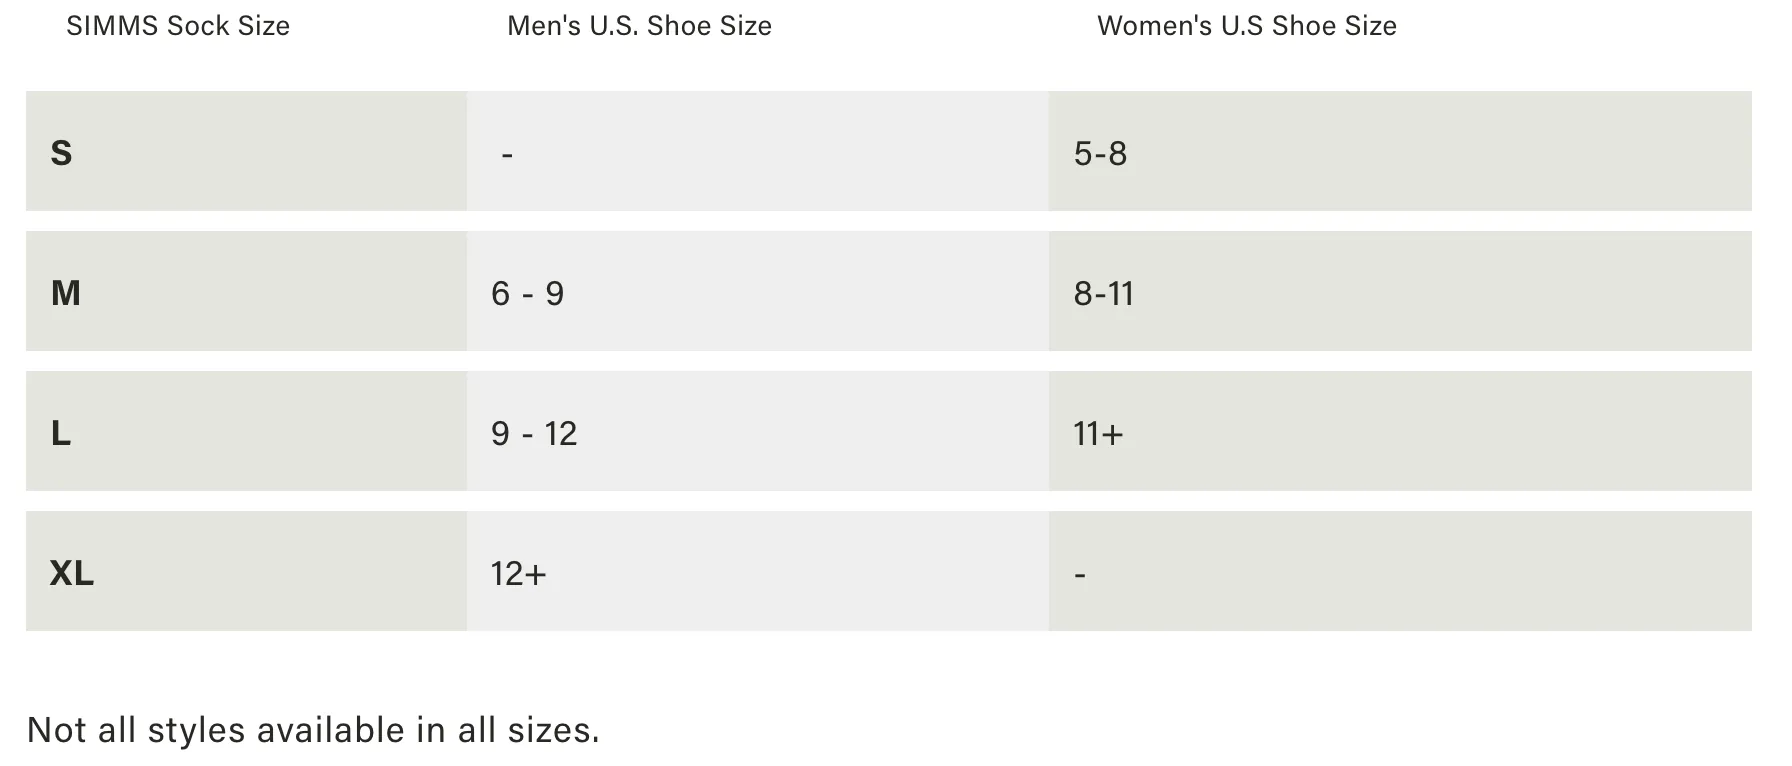This screenshot has height=766, width=1792.
Task: Select the XL sock size cell
Action: click(x=246, y=571)
